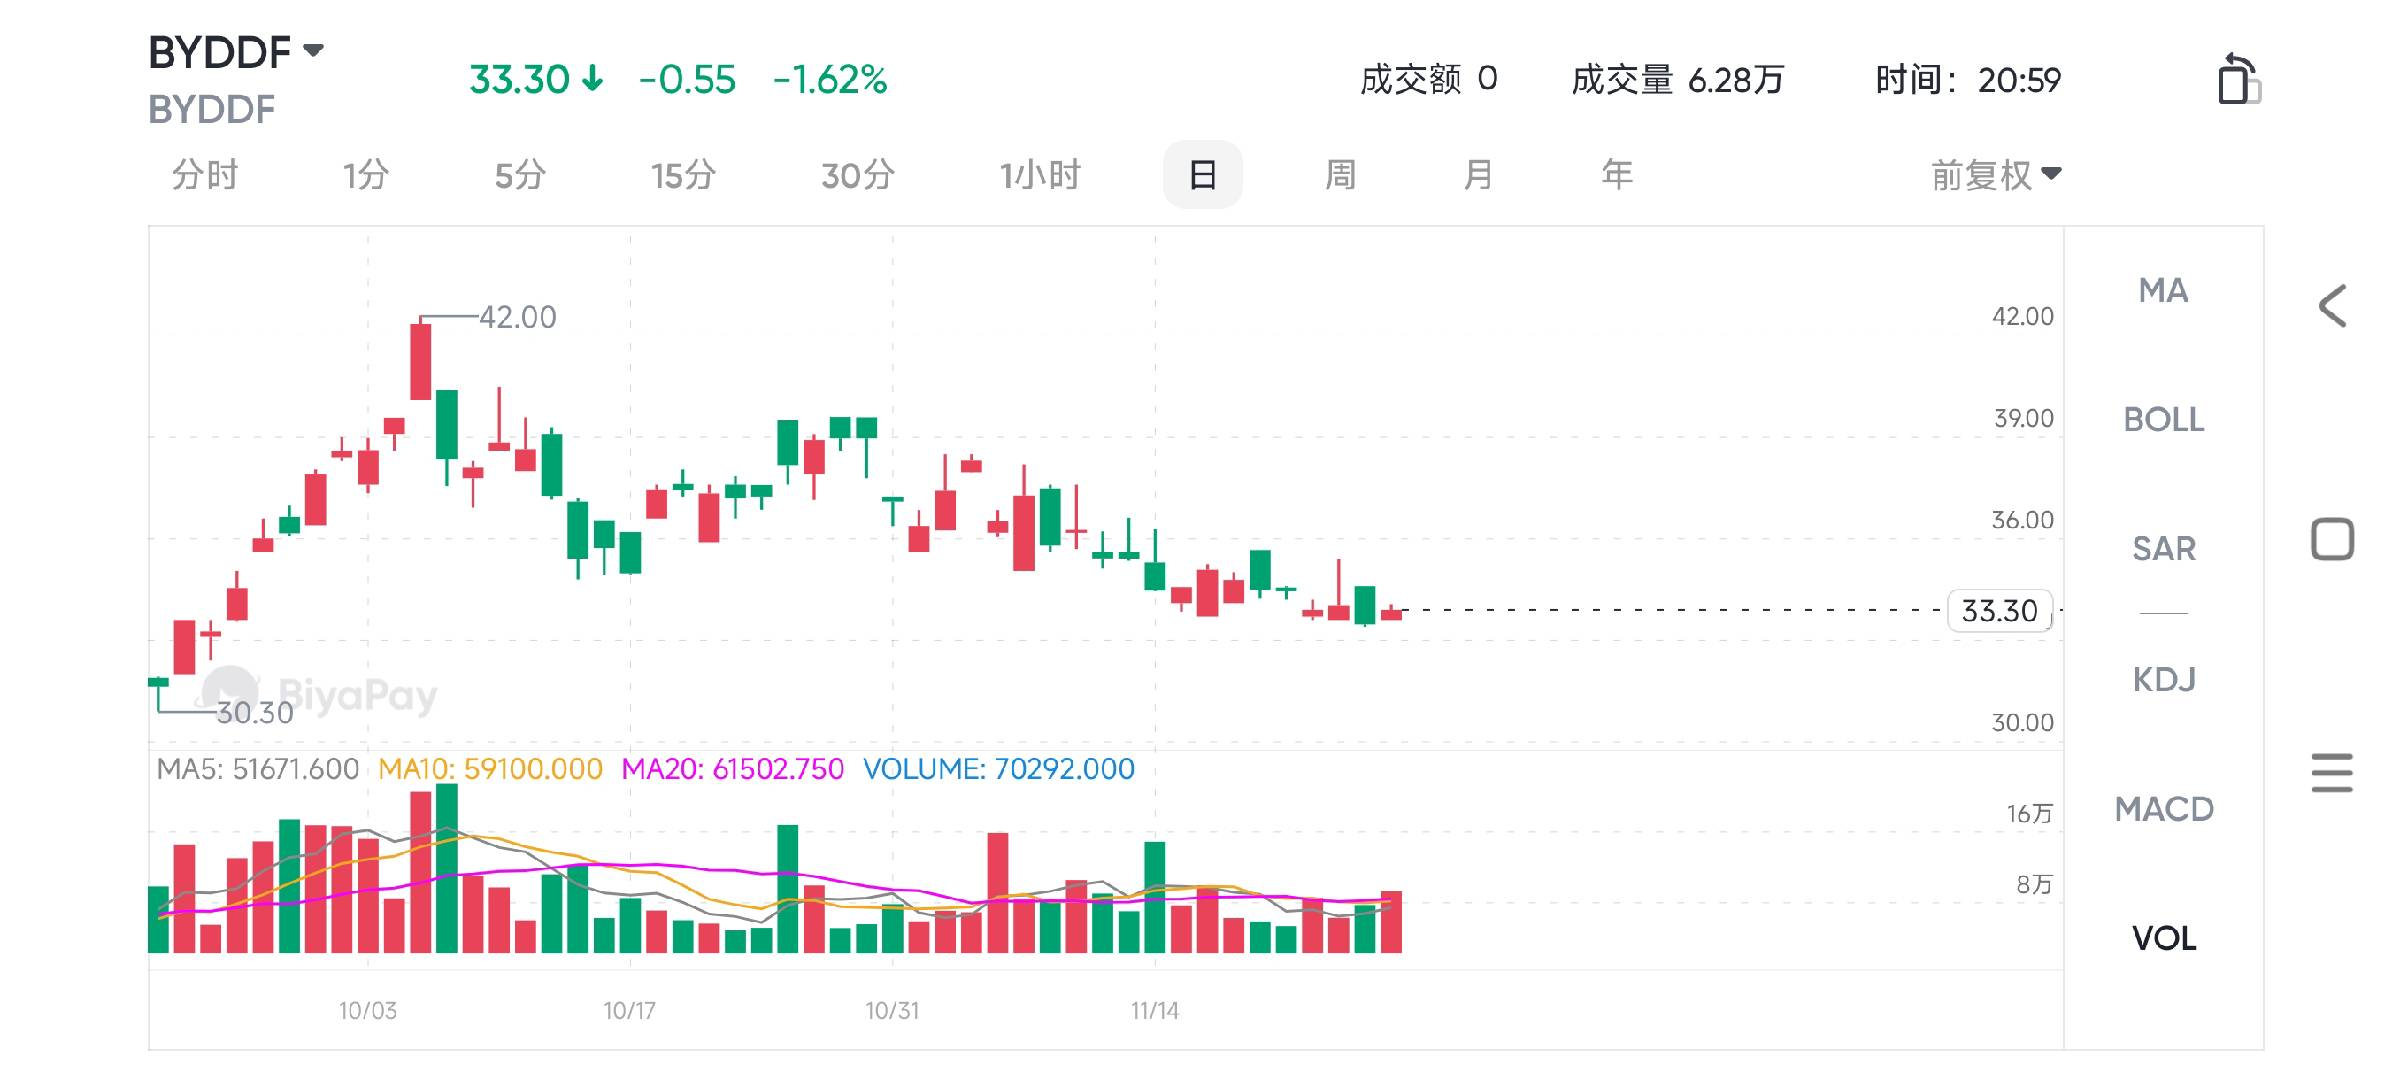Show the MACD sub-chart indicator
This screenshot has width=2400, height=1080.
pyautogui.click(x=2163, y=808)
